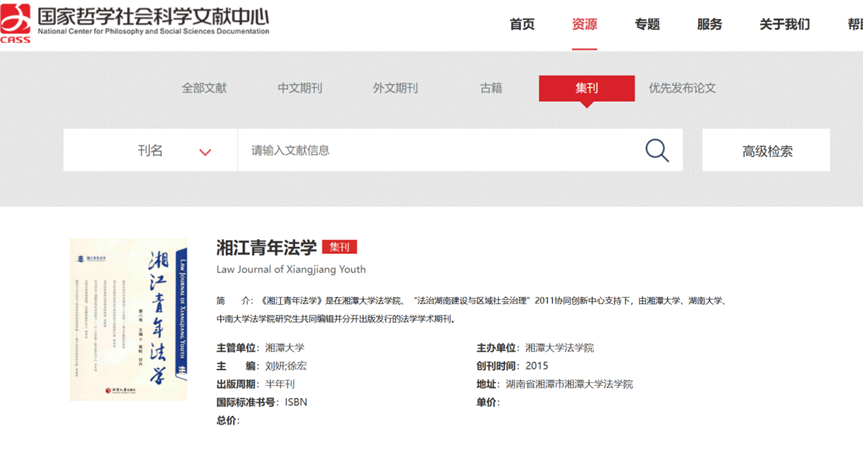Click the red 集刊 tag beside title

pyautogui.click(x=340, y=247)
